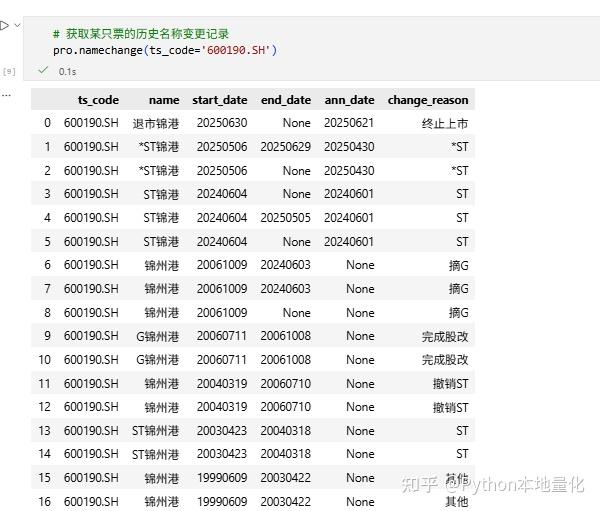600x511 pixels.
Task: Click the ann_date column header
Action: (x=349, y=100)
